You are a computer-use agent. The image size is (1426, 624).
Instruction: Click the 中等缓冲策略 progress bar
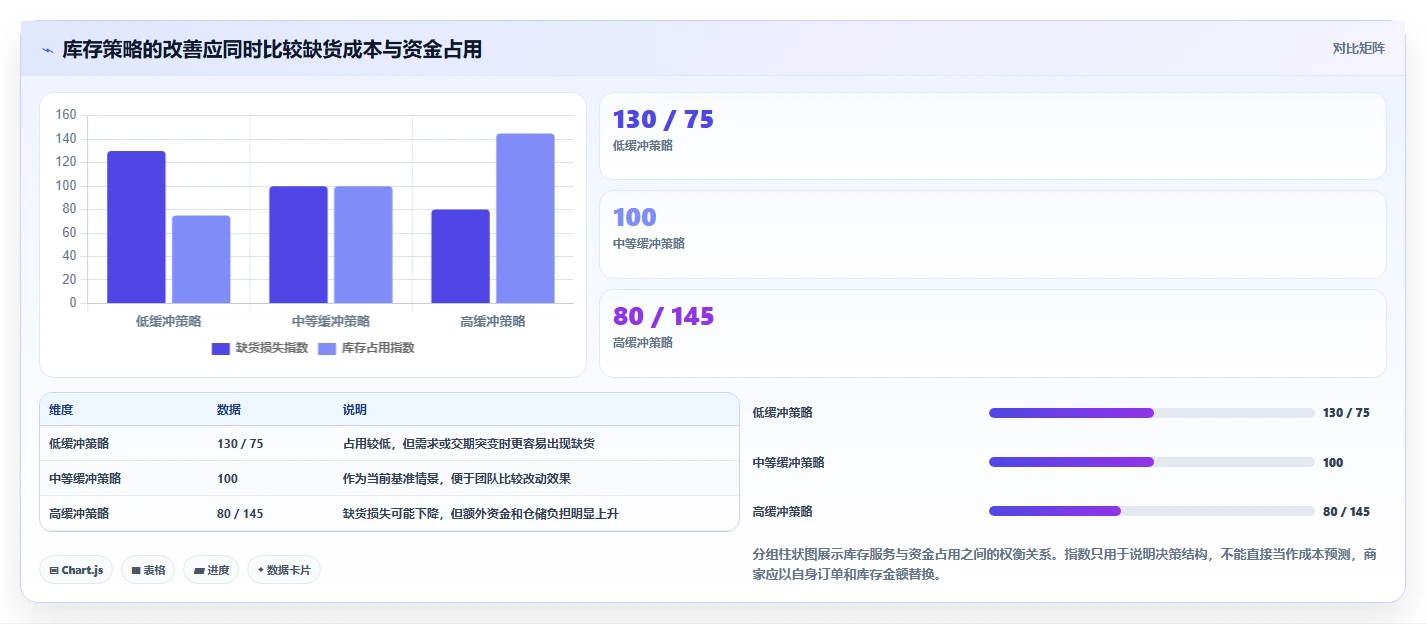point(1151,462)
